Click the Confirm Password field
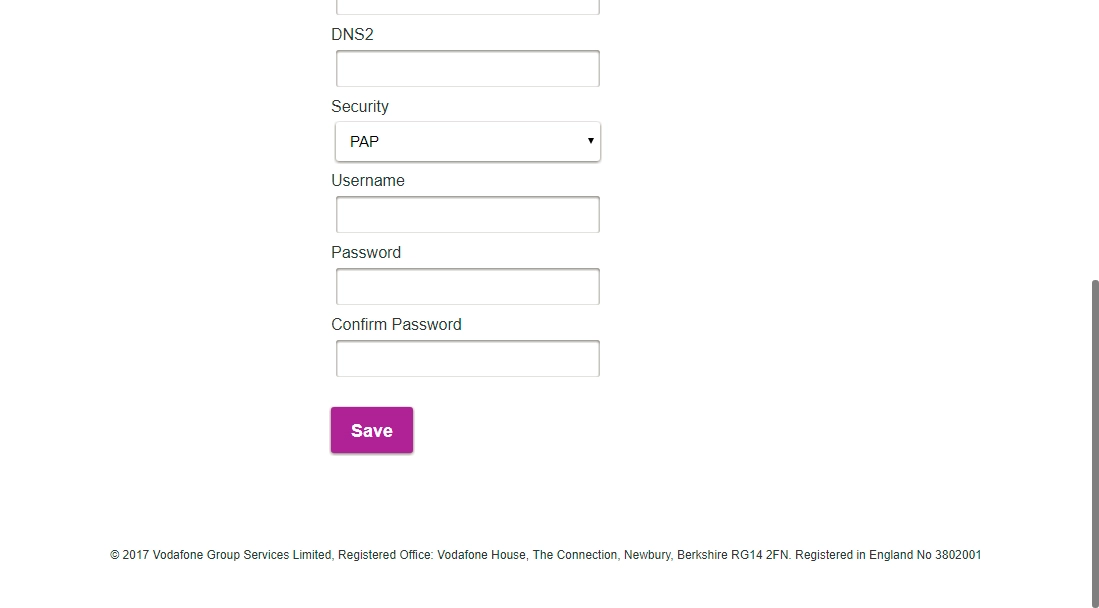1099x608 pixels. tap(467, 359)
